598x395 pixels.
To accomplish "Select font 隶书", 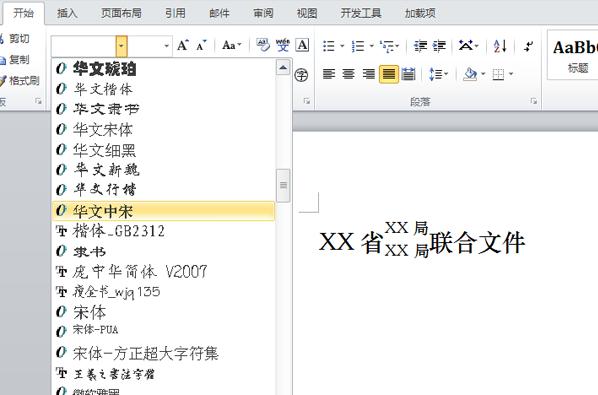I will pos(163,252).
